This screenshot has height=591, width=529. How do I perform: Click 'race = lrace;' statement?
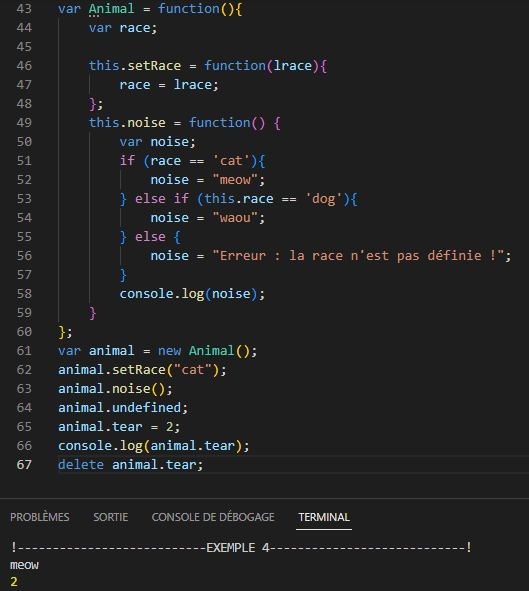click(x=169, y=85)
